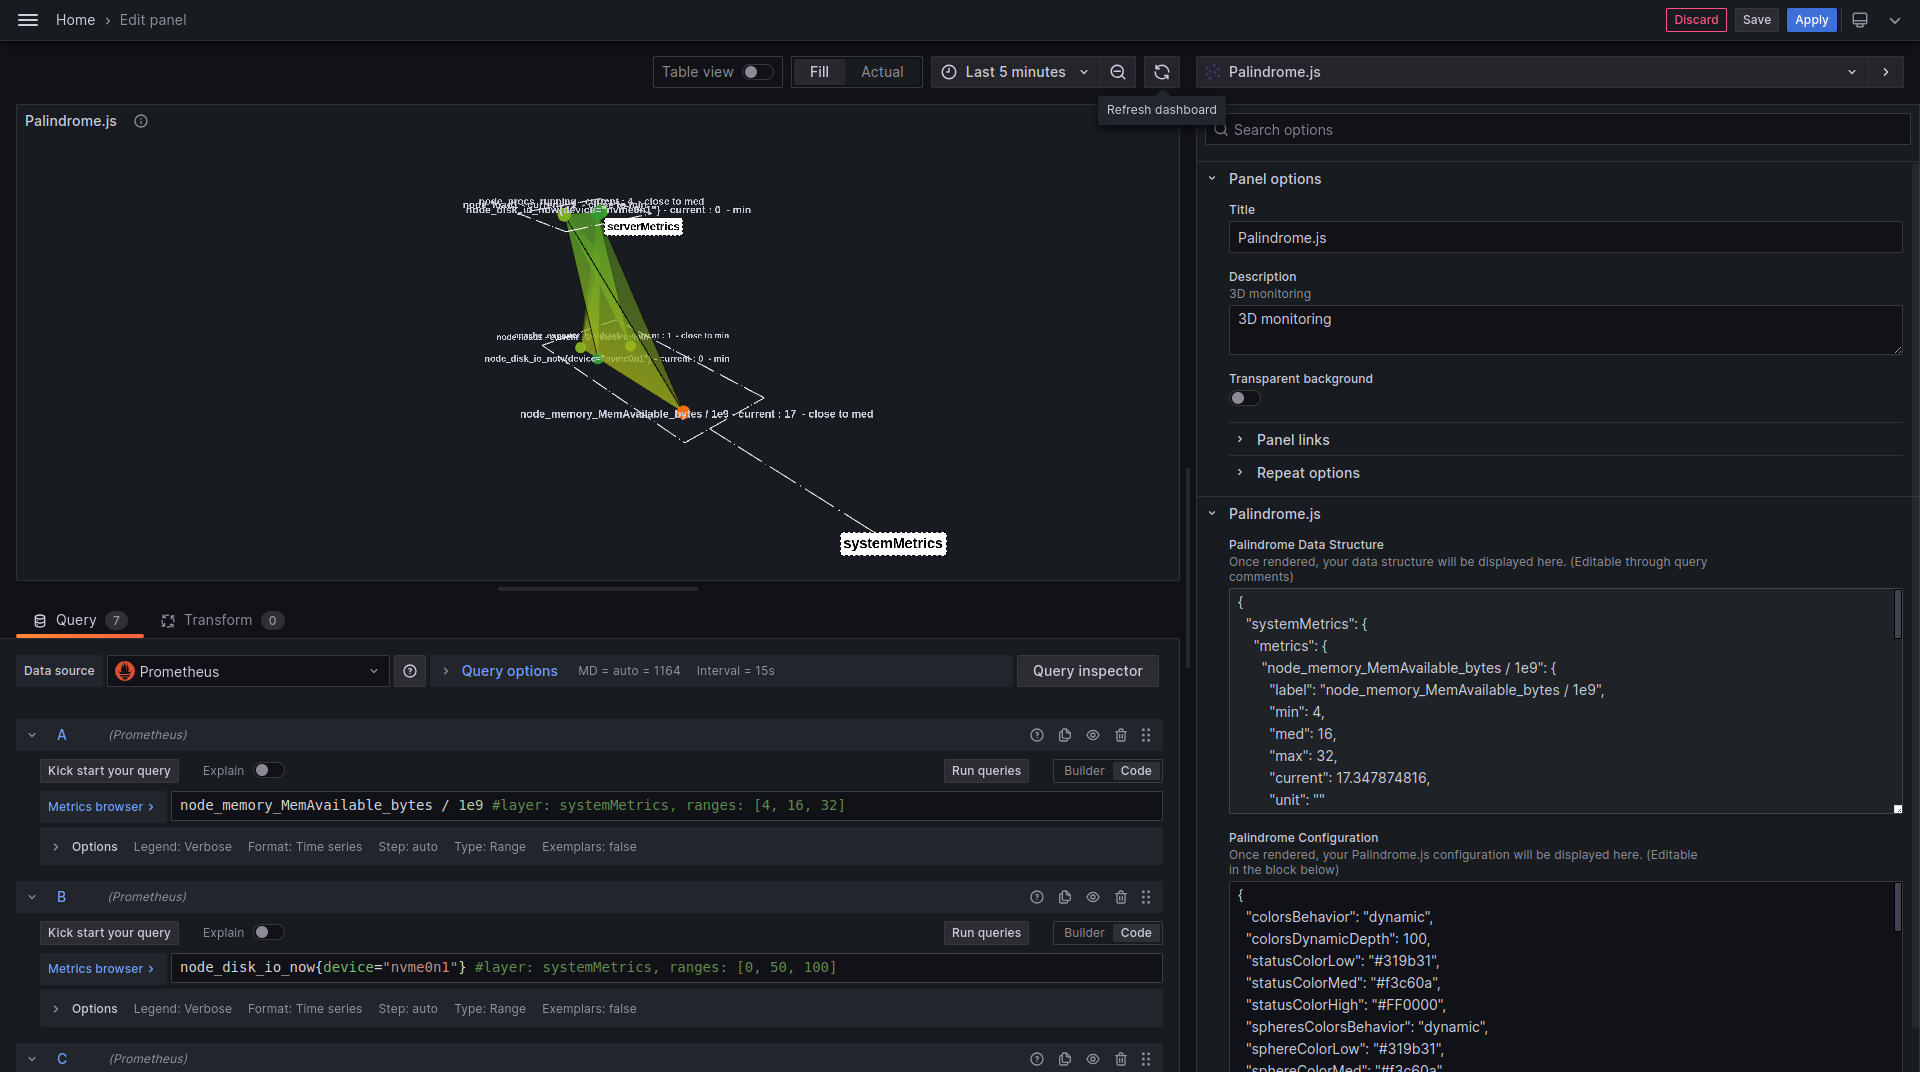This screenshot has width=1920, height=1072.
Task: Open the Palindrome.js visualization picker dropdown
Action: pyautogui.click(x=1532, y=72)
